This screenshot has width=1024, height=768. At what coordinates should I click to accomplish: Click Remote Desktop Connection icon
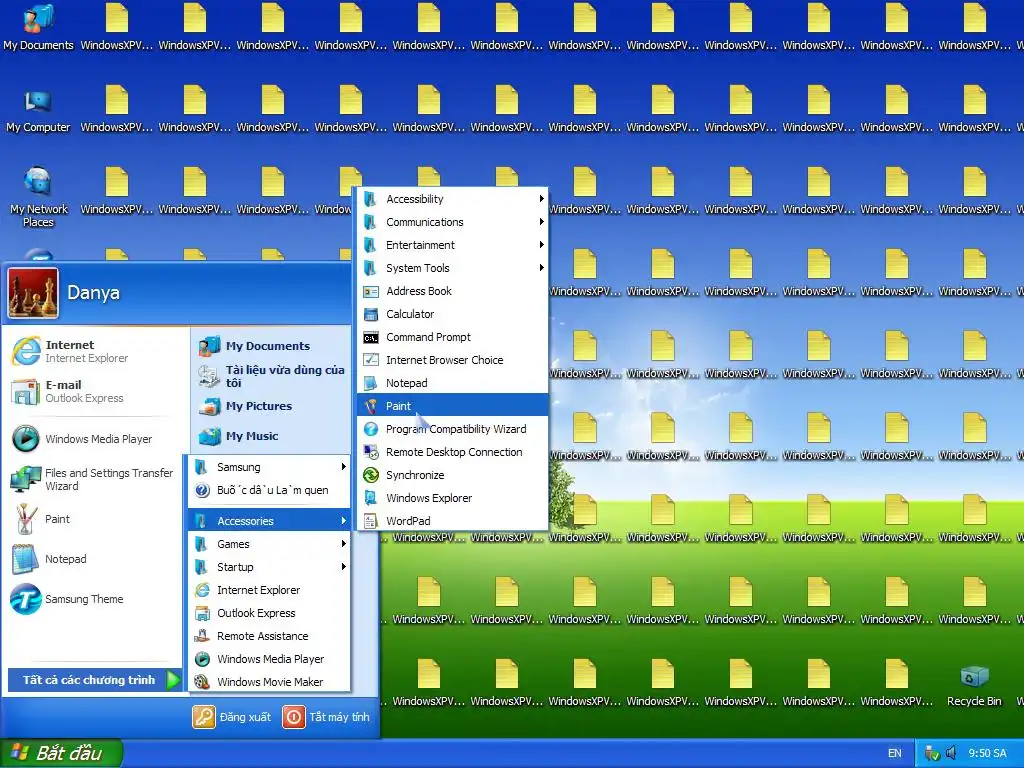370,452
